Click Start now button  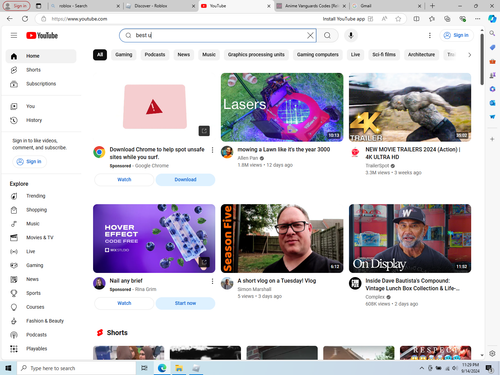tap(185, 303)
